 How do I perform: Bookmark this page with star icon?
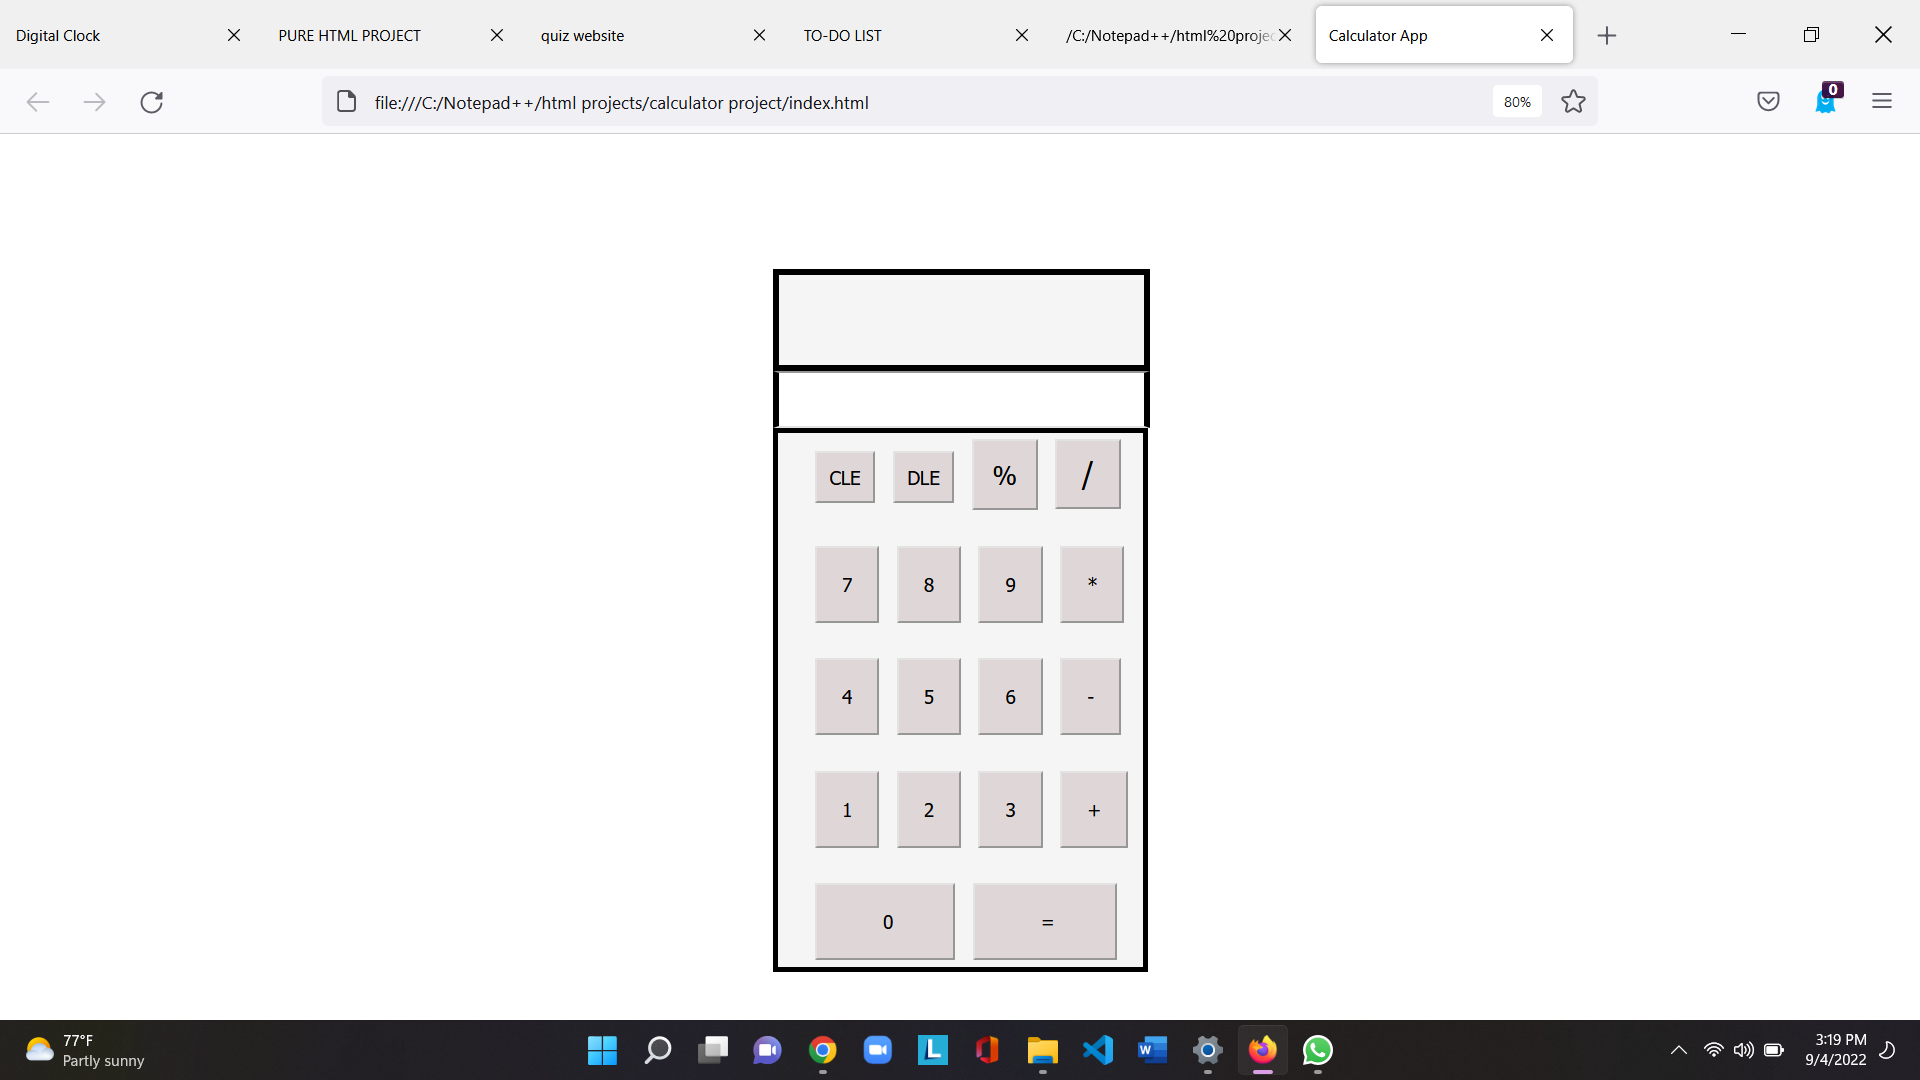pos(1573,102)
